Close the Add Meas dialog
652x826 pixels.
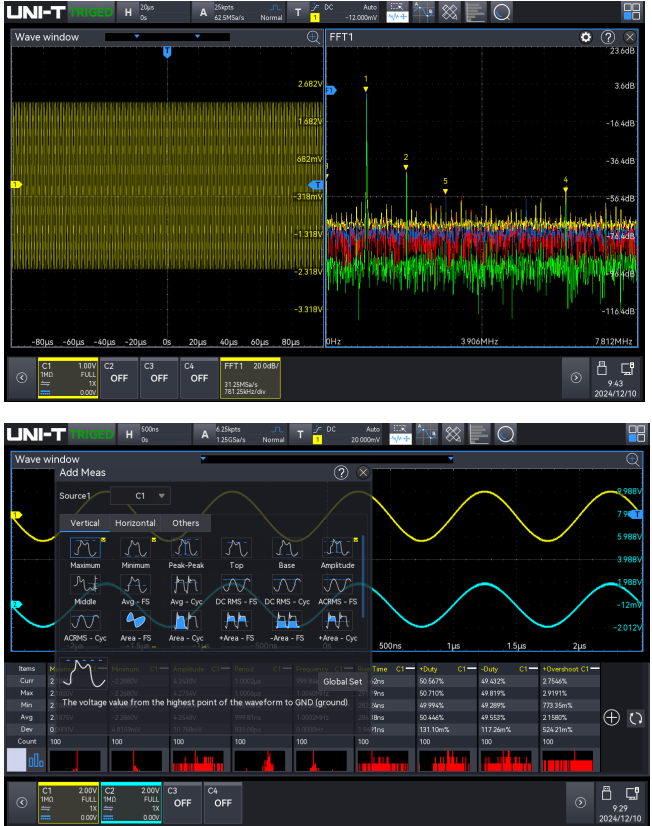click(363, 472)
